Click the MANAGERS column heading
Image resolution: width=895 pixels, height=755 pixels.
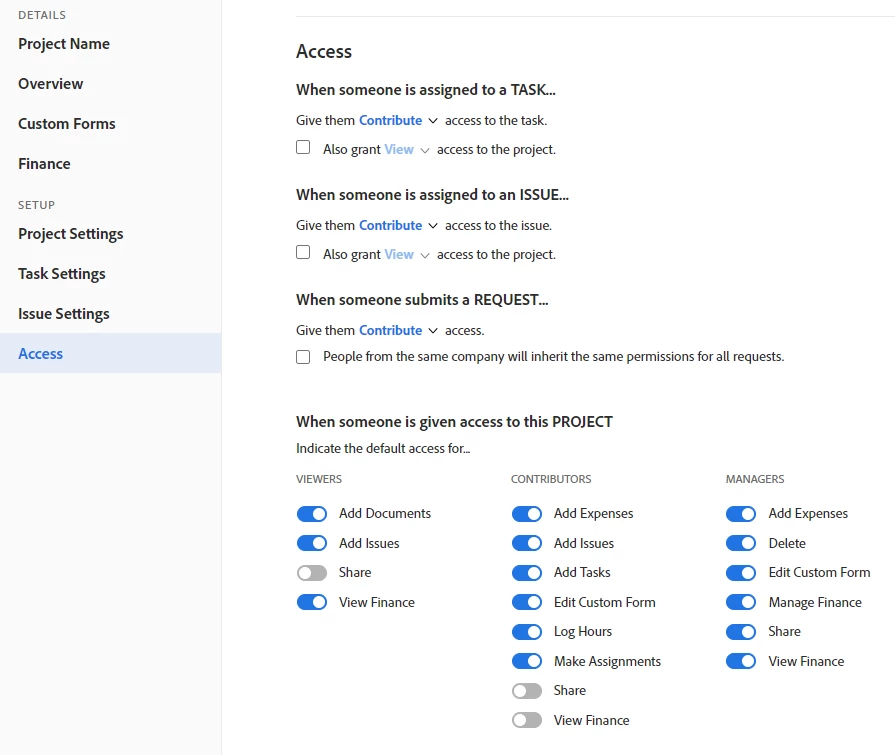[755, 479]
